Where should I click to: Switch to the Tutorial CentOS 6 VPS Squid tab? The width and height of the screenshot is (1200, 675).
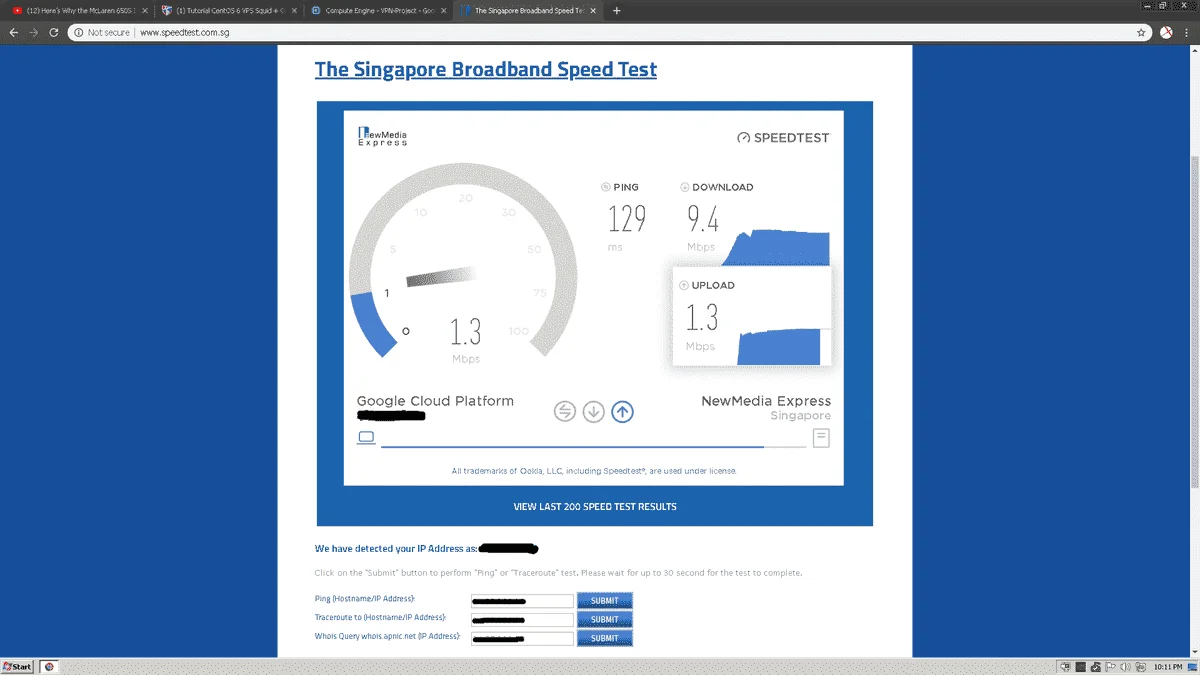point(228,11)
